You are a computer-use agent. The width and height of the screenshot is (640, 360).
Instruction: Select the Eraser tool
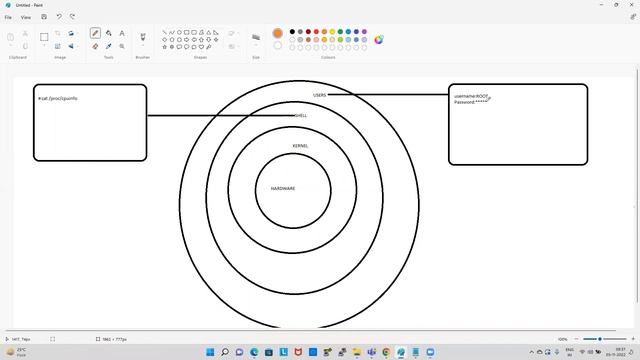click(95, 46)
